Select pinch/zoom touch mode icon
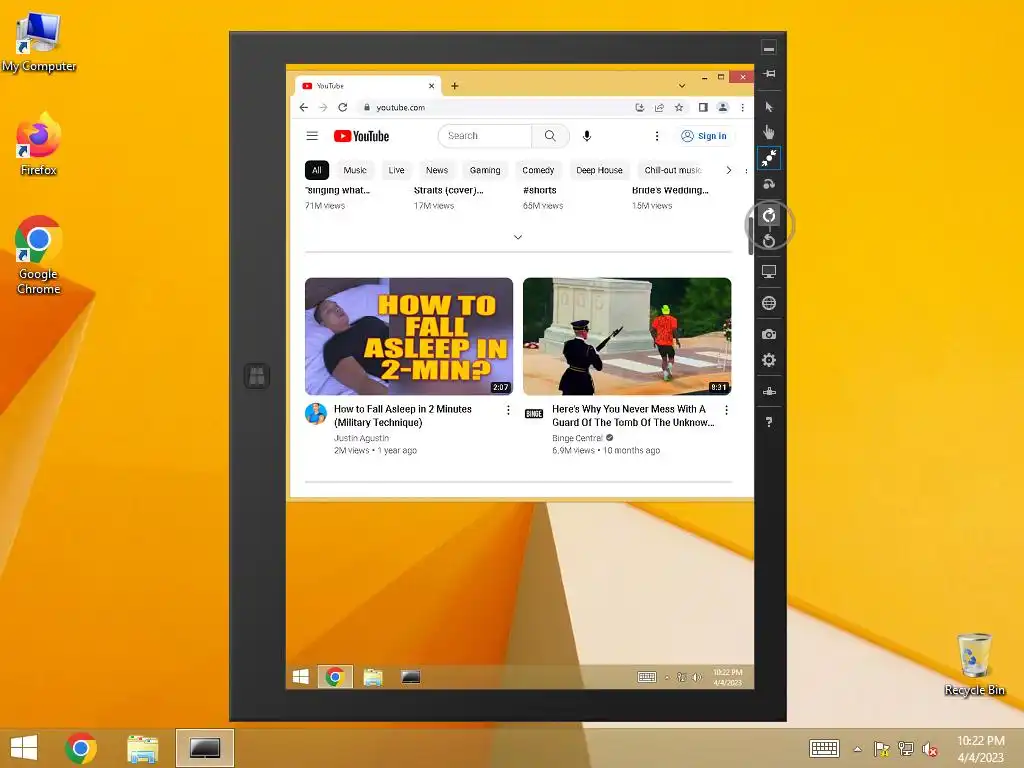 click(769, 158)
